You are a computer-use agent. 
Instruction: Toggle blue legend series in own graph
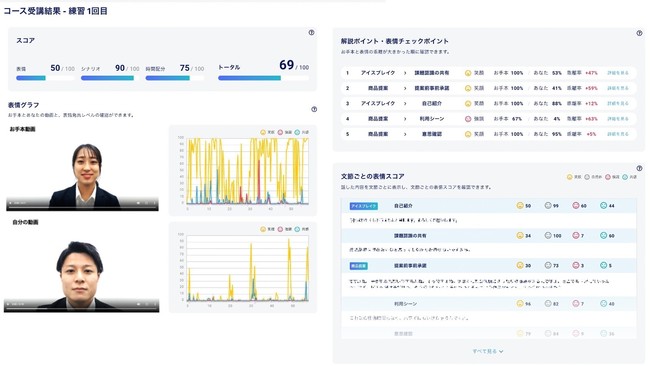pos(301,229)
